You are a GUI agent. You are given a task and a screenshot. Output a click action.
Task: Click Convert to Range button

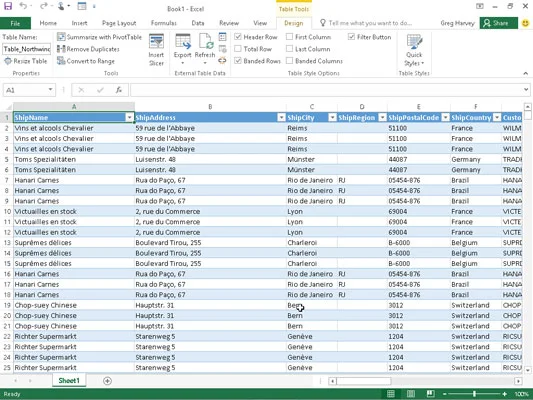tap(86, 61)
